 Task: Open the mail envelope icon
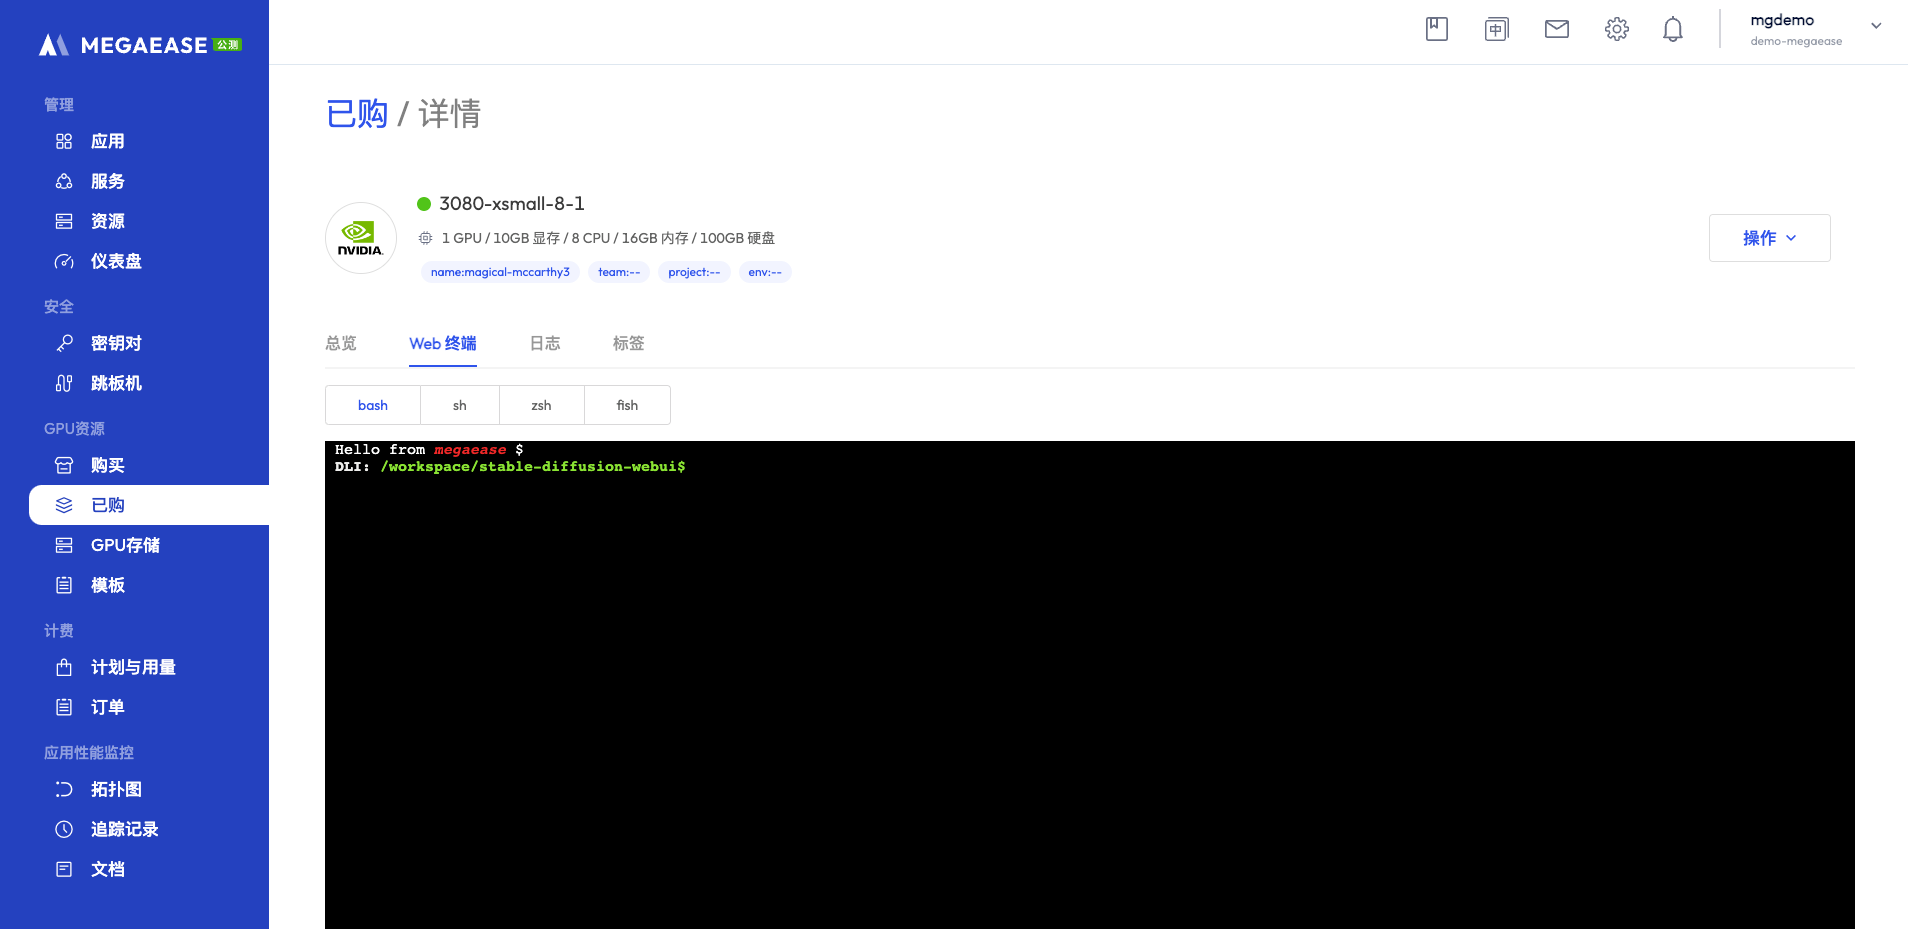tap(1556, 30)
